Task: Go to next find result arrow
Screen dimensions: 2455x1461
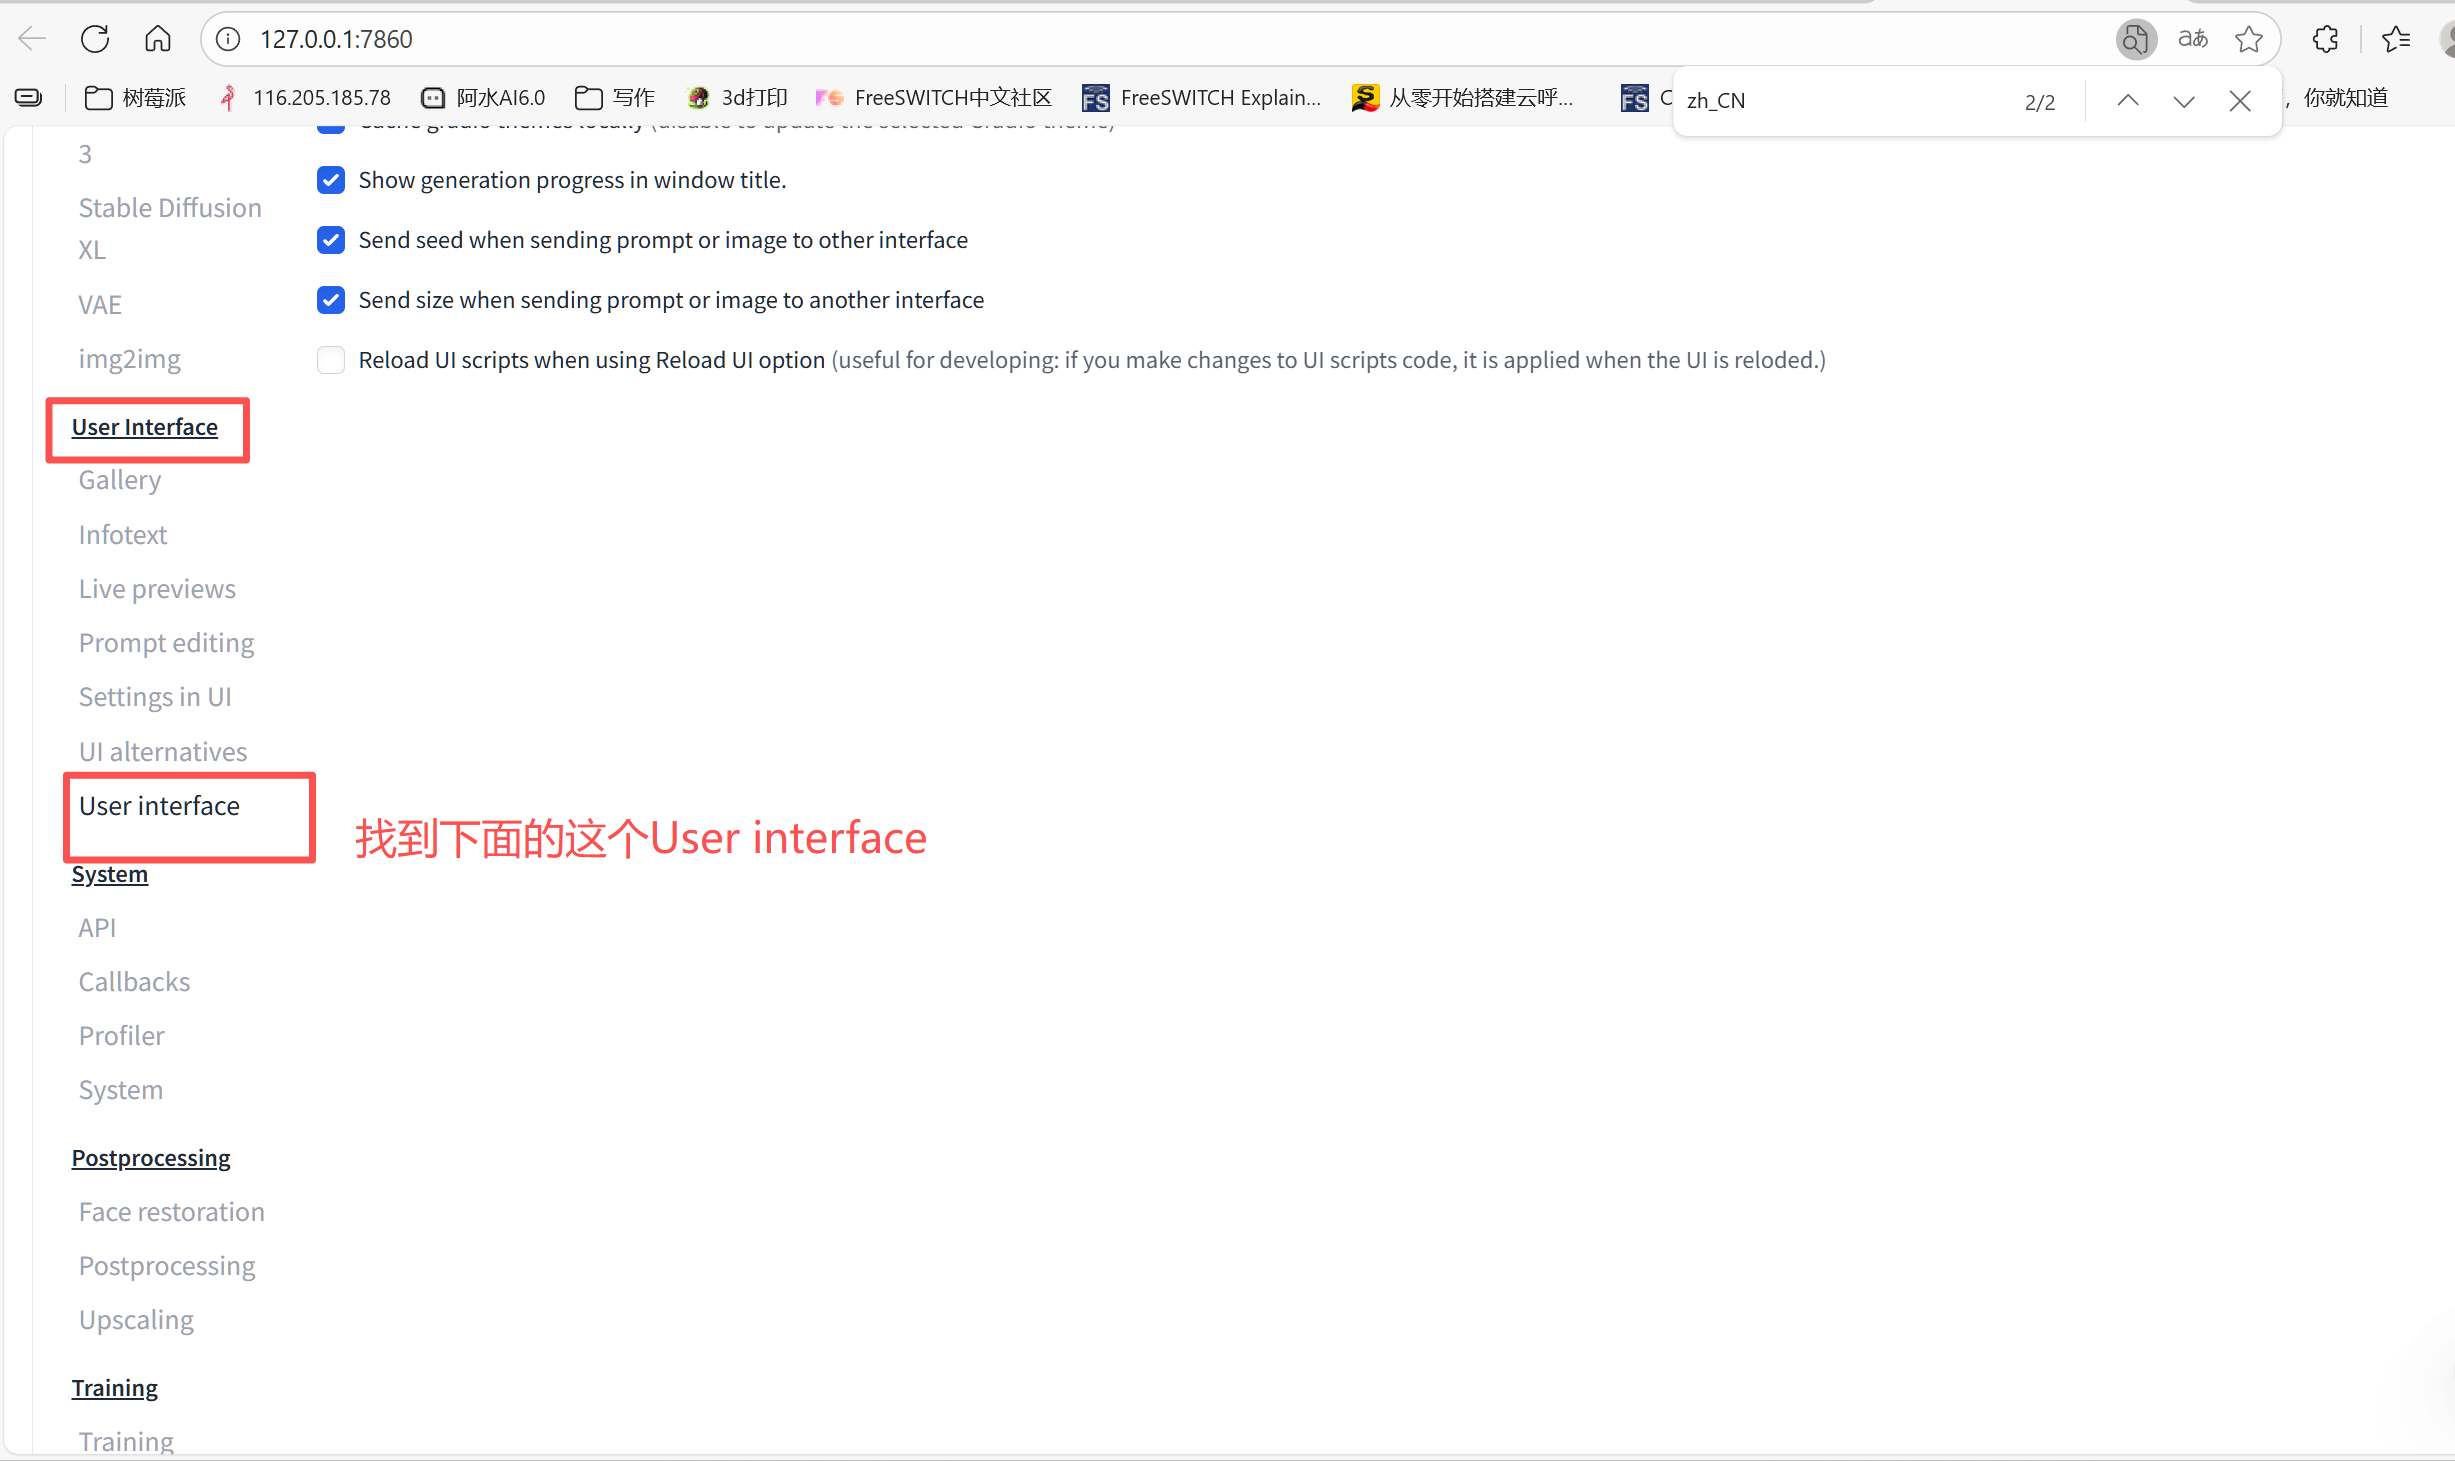Action: coord(2184,100)
